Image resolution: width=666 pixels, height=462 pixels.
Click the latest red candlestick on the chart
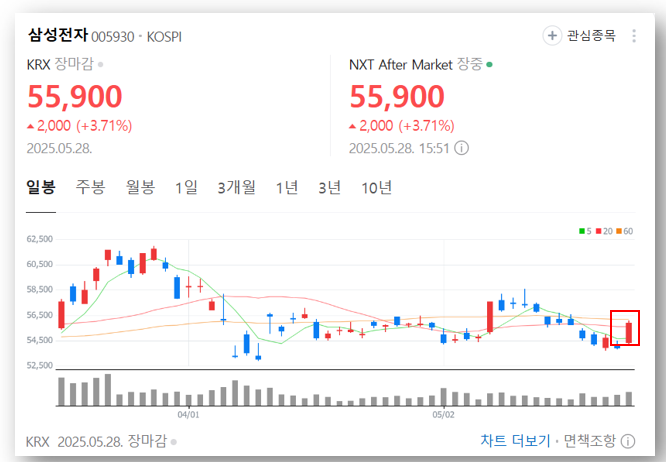coord(629,332)
